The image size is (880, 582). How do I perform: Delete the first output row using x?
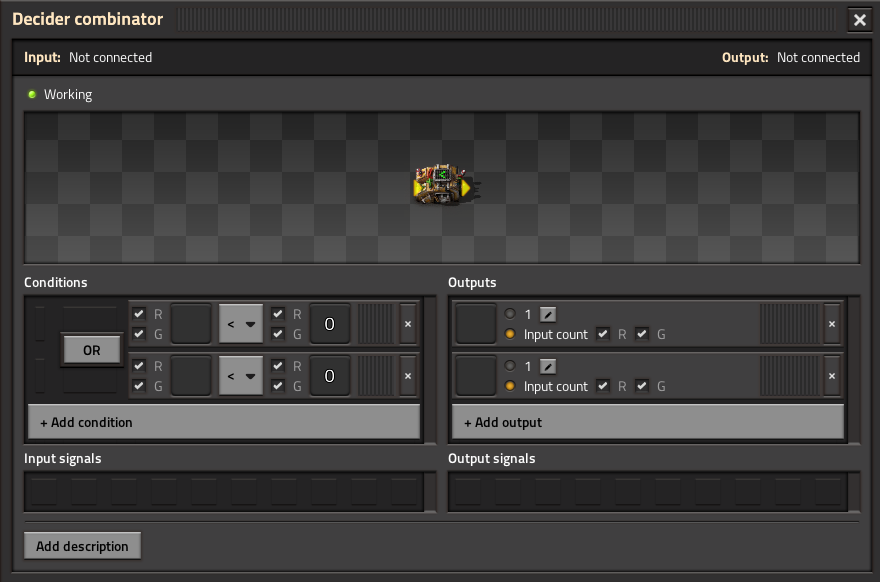click(x=831, y=324)
